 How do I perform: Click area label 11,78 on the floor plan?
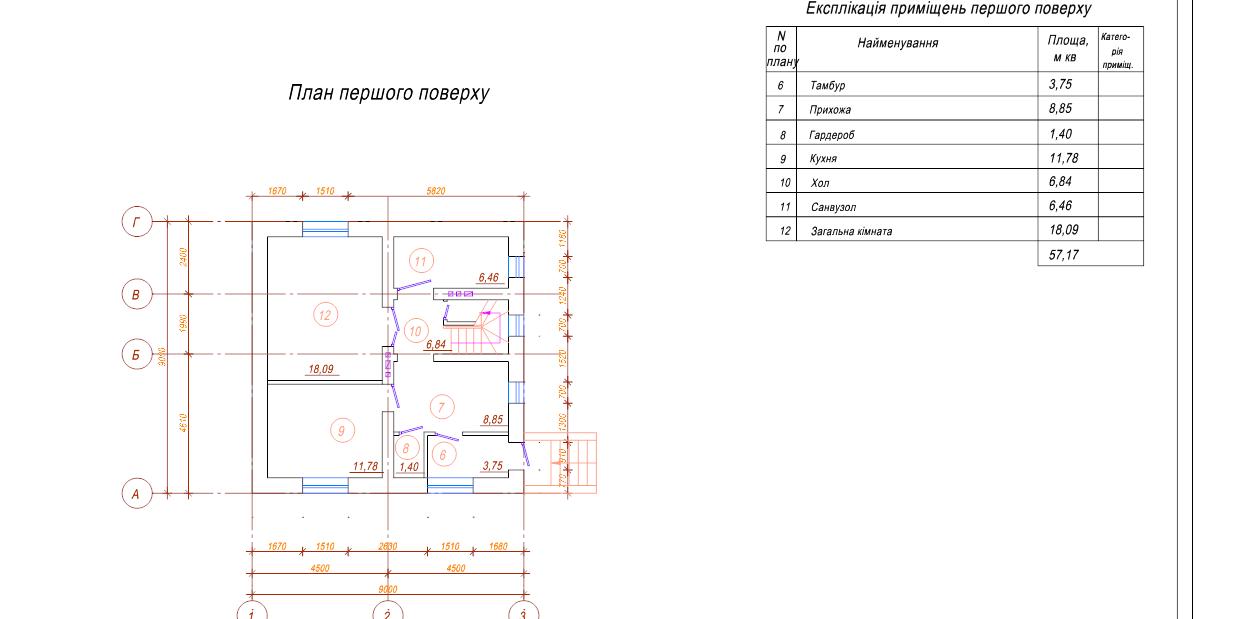[367, 466]
